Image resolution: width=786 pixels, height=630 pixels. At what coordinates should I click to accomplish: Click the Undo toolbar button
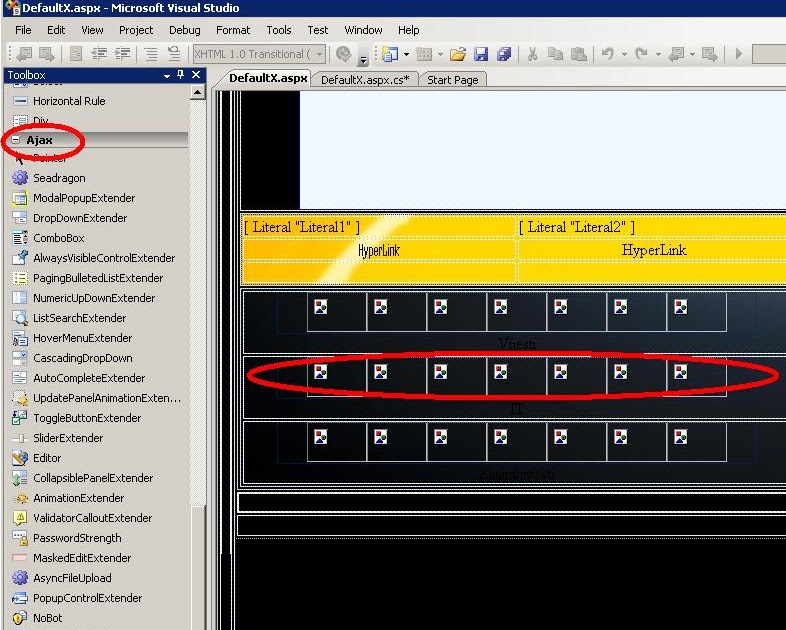click(608, 54)
